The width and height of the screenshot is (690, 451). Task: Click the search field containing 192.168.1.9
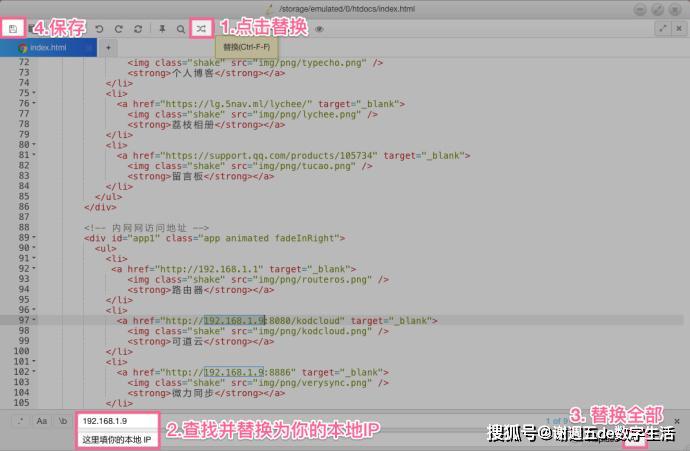click(x=117, y=421)
